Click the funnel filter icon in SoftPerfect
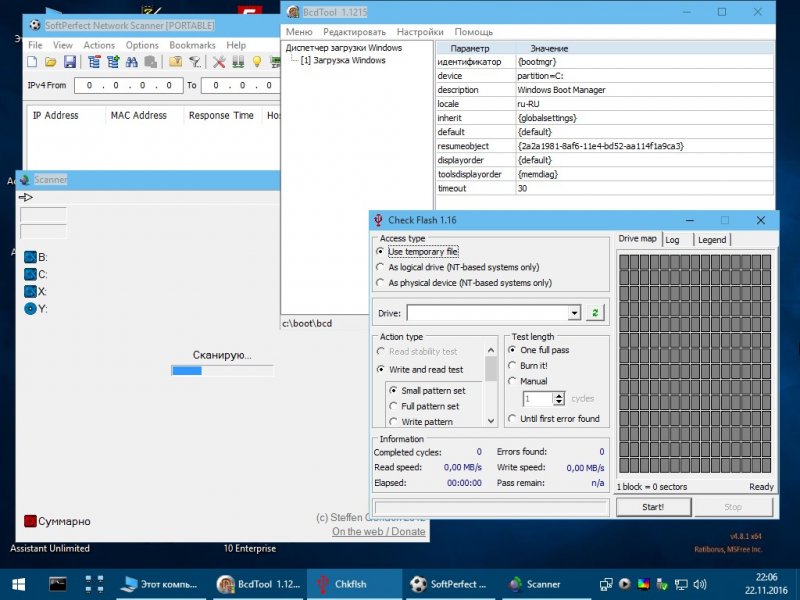Viewport: 800px width, 600px height. [194, 62]
